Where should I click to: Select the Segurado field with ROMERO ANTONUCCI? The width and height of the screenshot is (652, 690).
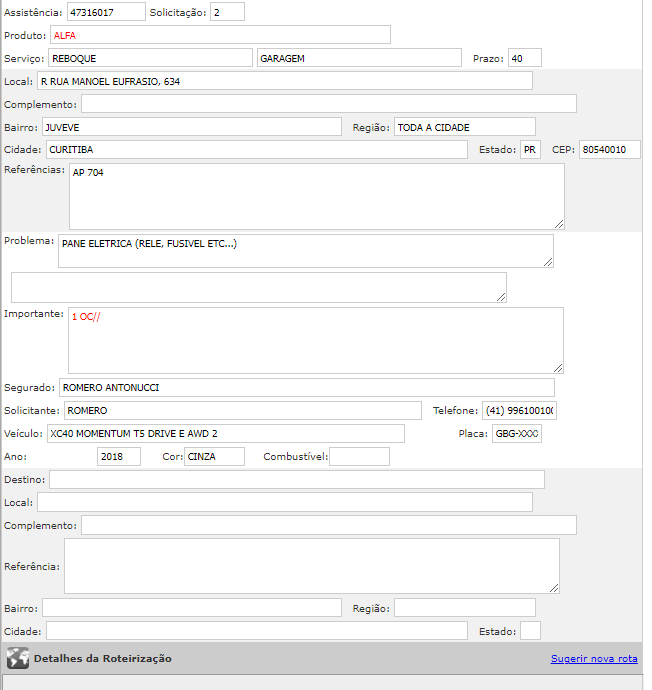(x=306, y=387)
